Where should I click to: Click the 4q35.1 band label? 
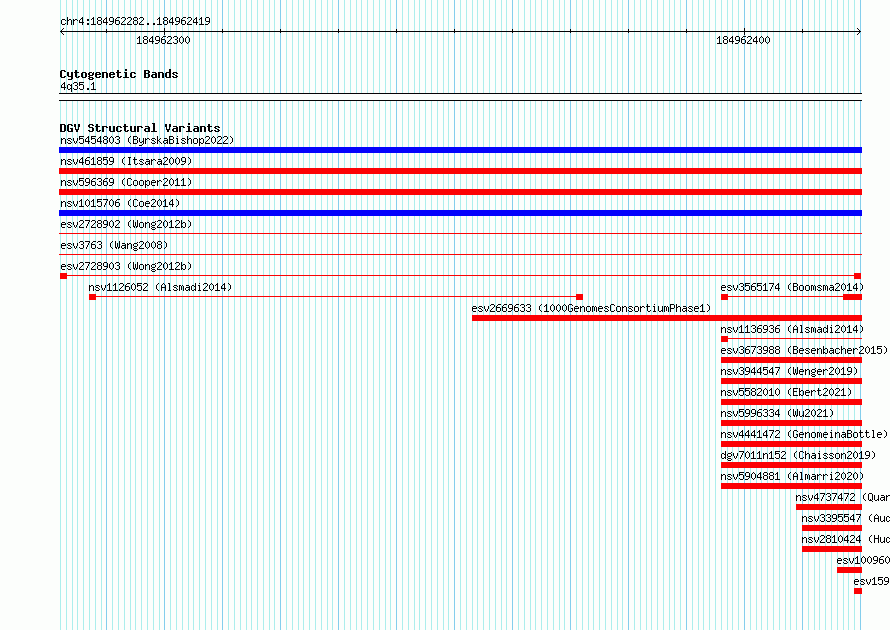tap(78, 86)
